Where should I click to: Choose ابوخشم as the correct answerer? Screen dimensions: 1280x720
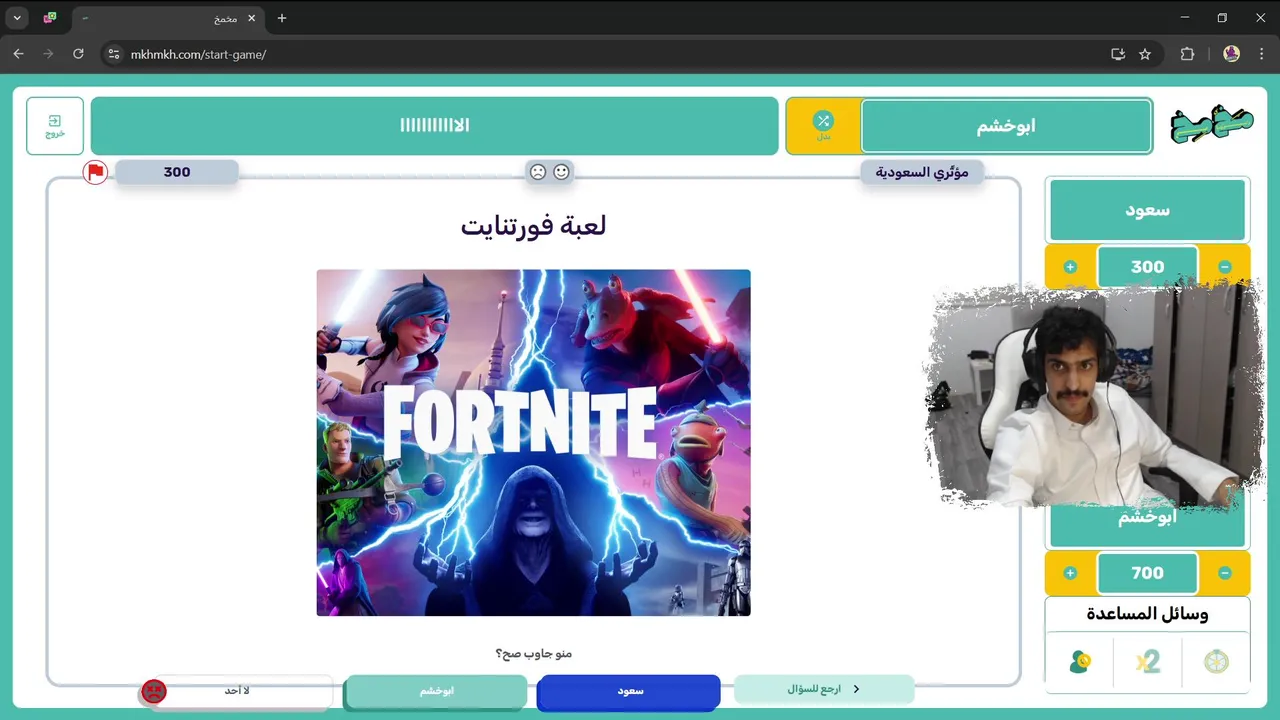436,691
